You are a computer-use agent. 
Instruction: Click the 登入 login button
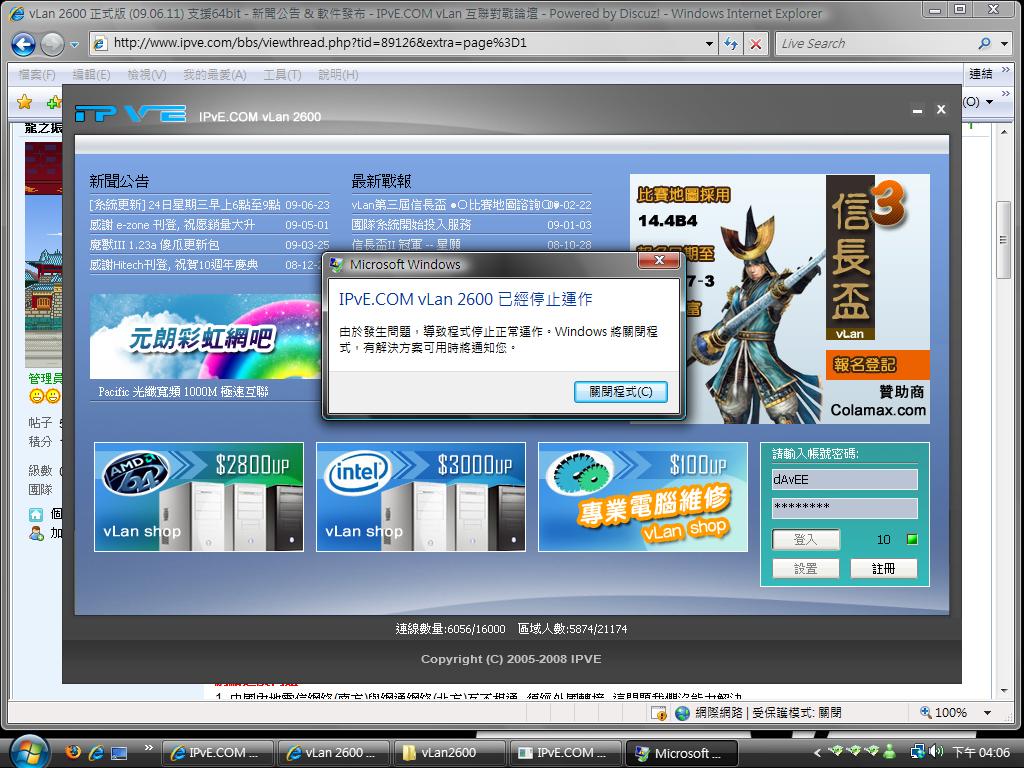pyautogui.click(x=805, y=539)
